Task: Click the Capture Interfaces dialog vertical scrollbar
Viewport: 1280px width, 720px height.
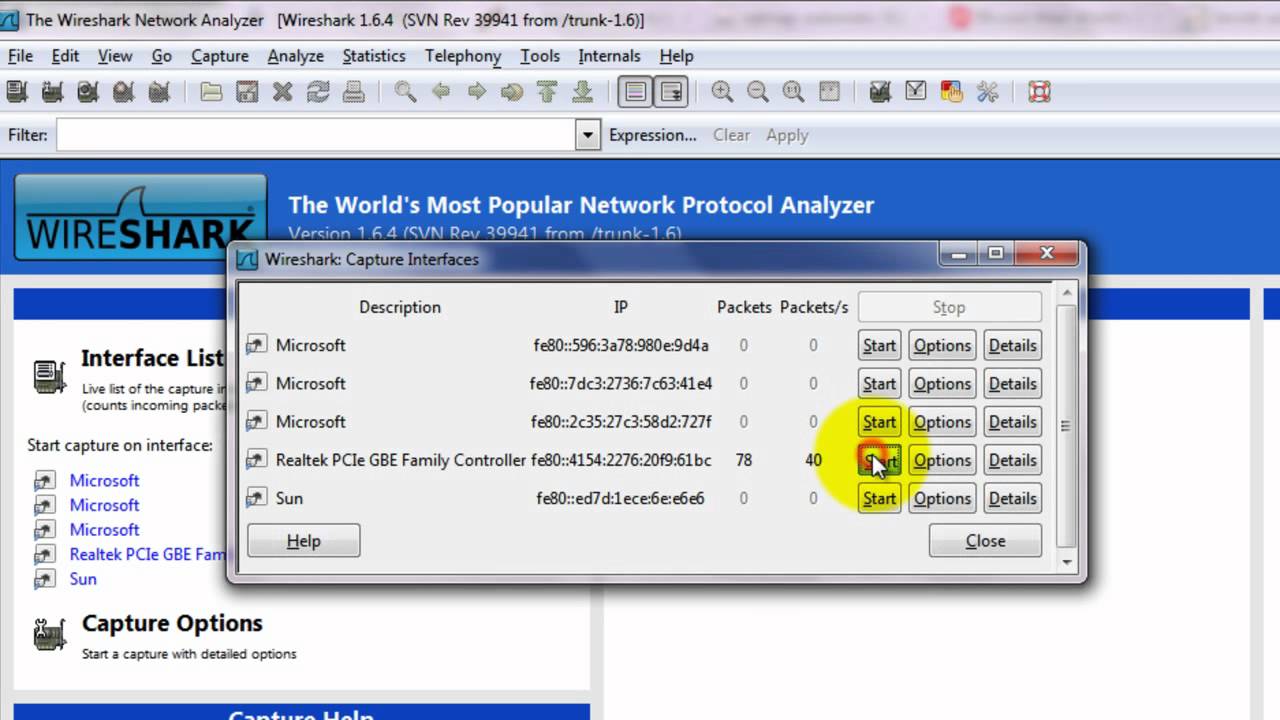Action: [x=1066, y=427]
